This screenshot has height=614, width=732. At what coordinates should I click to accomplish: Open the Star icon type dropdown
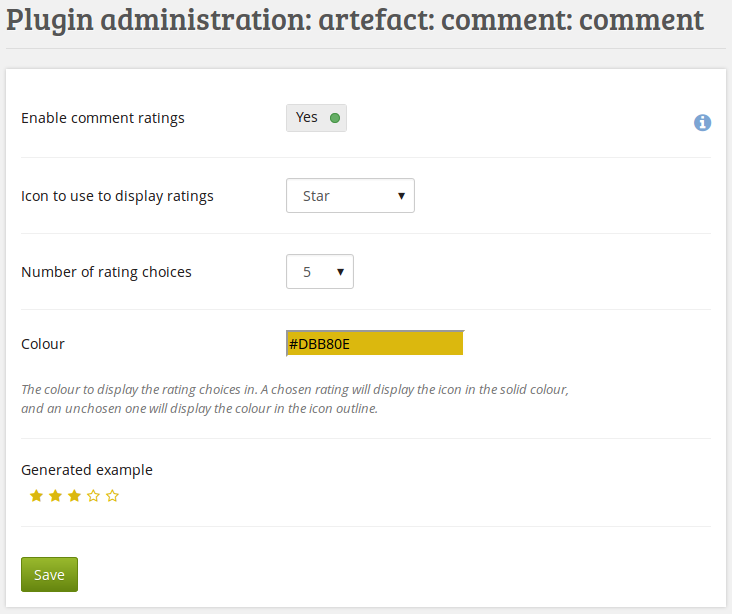(x=349, y=196)
